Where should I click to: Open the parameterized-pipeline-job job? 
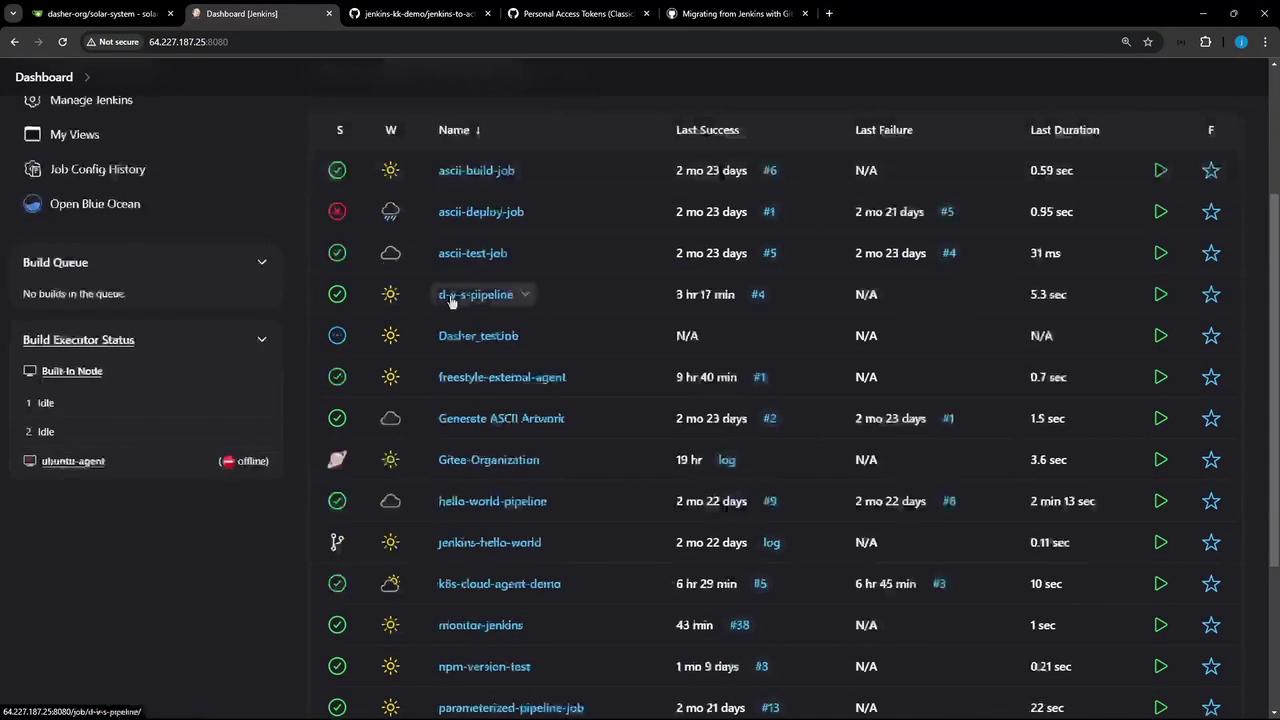coord(511,708)
